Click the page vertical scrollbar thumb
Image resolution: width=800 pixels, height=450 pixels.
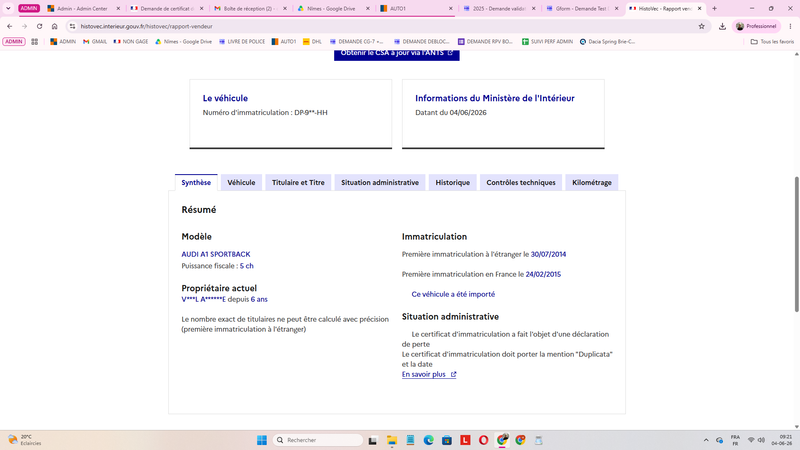point(796,244)
